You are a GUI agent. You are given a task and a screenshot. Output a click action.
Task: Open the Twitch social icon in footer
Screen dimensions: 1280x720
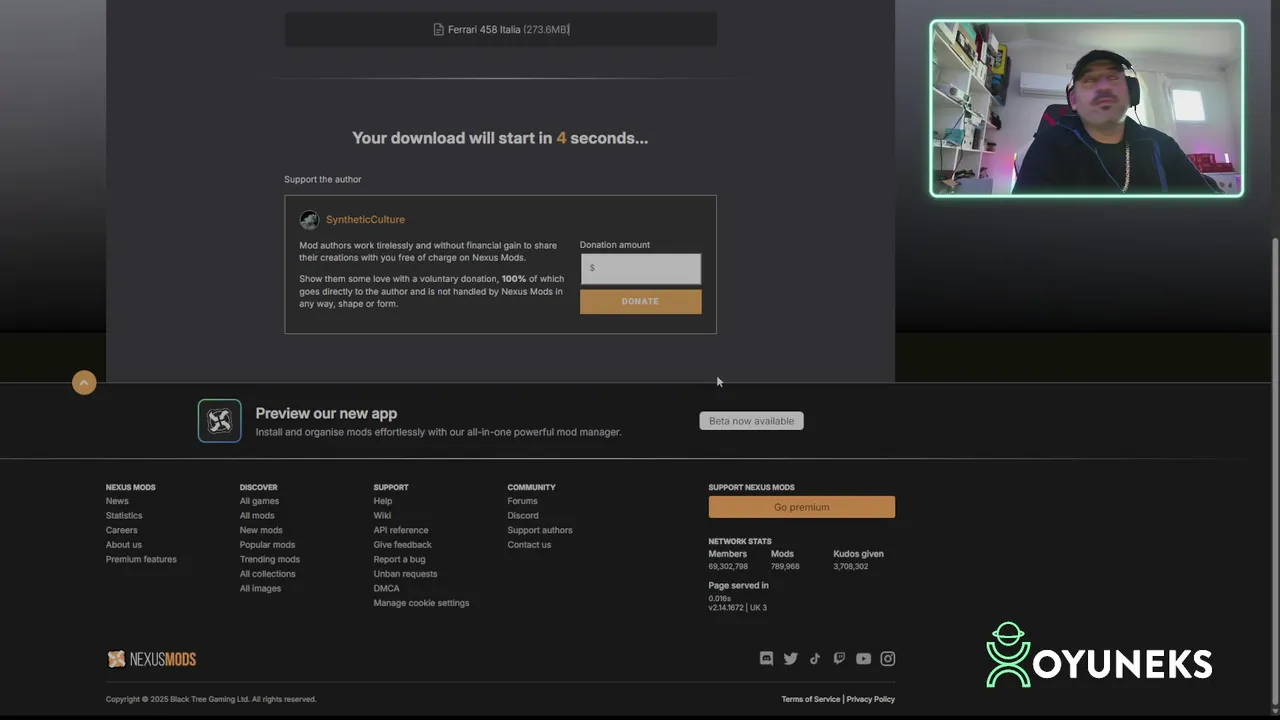coord(839,659)
